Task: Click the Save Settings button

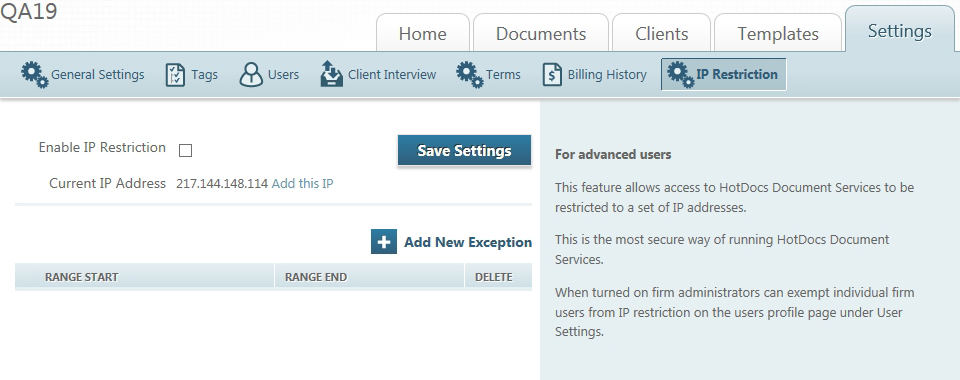Action: (464, 151)
